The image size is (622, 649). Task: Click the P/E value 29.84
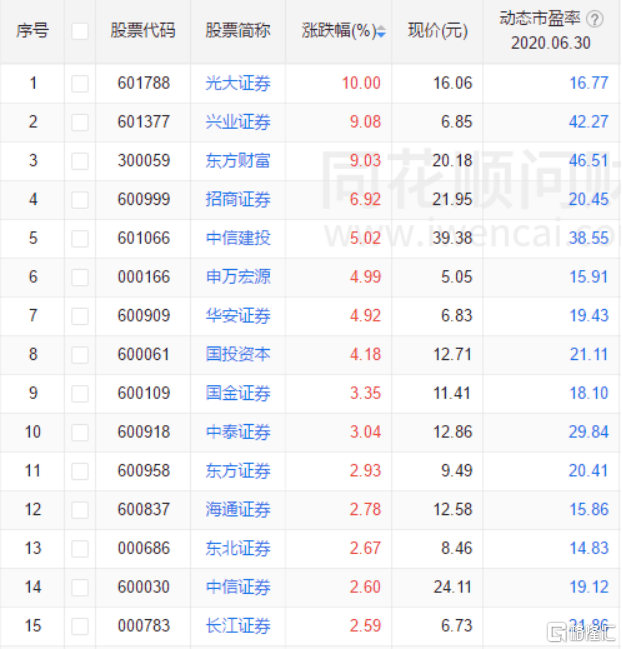(x=589, y=432)
